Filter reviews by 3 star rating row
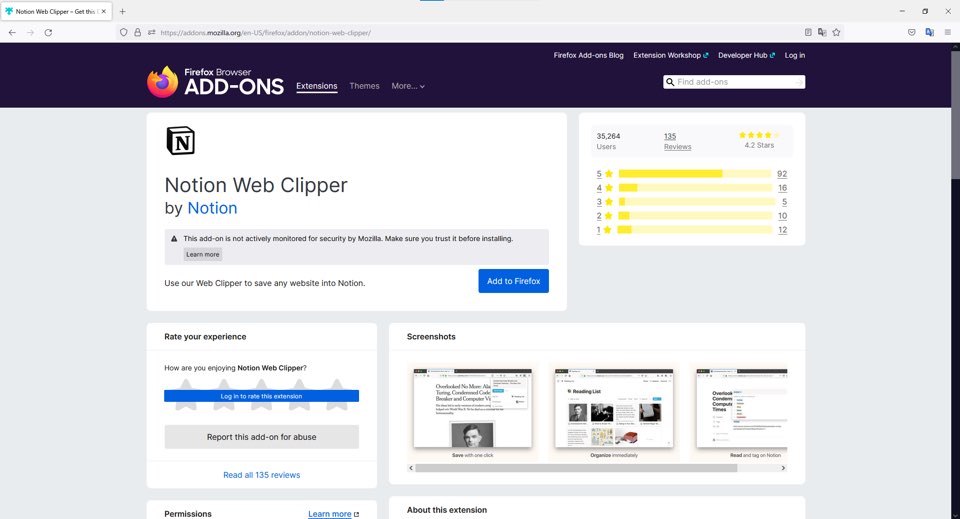 692,202
